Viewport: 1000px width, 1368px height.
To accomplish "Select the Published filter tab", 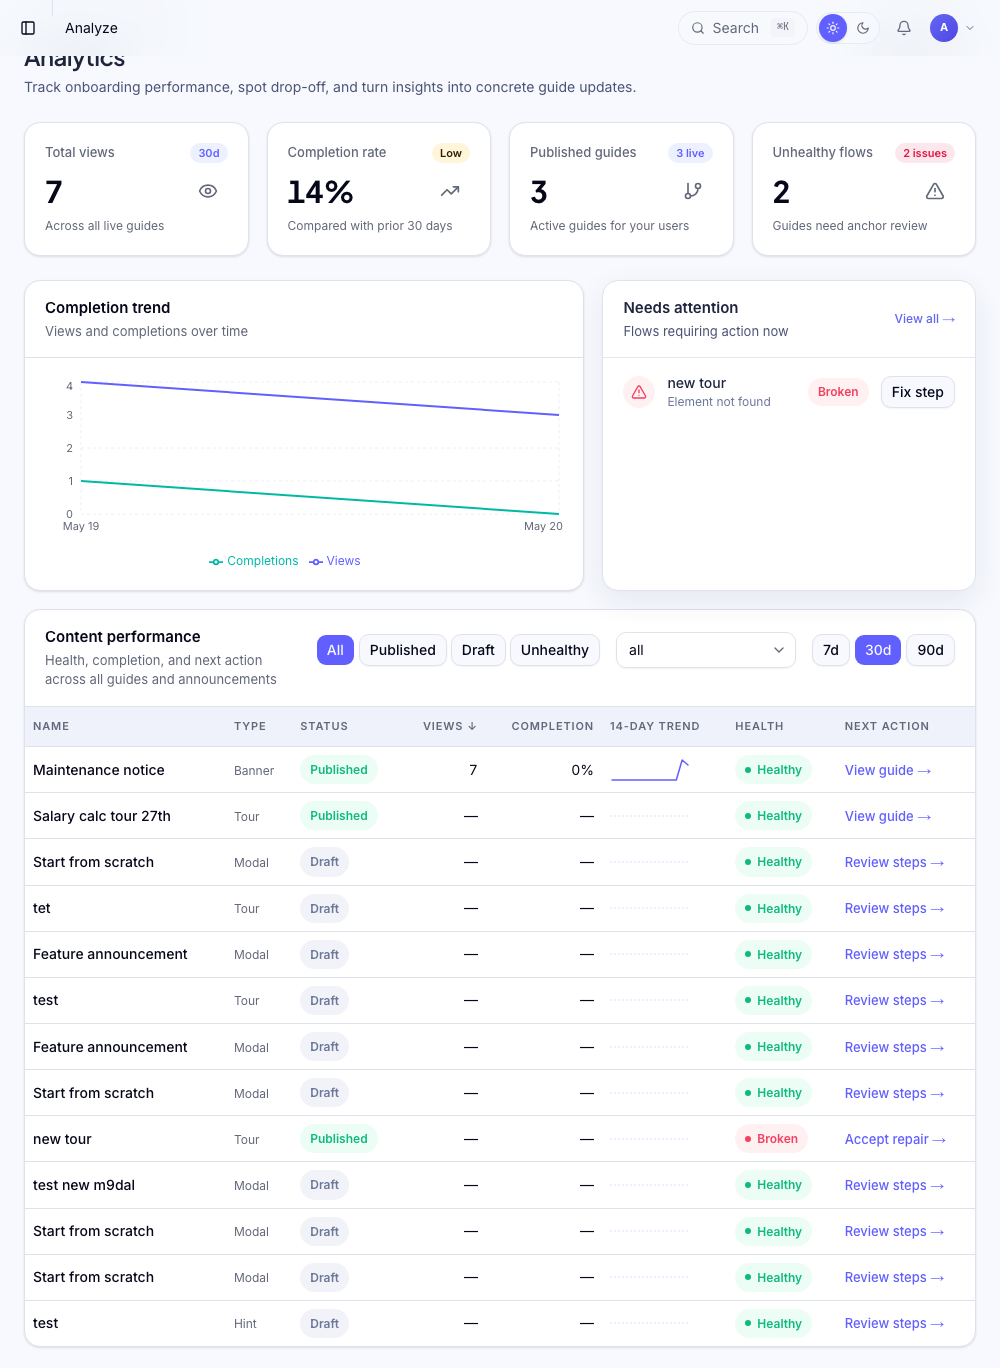I will 403,650.
